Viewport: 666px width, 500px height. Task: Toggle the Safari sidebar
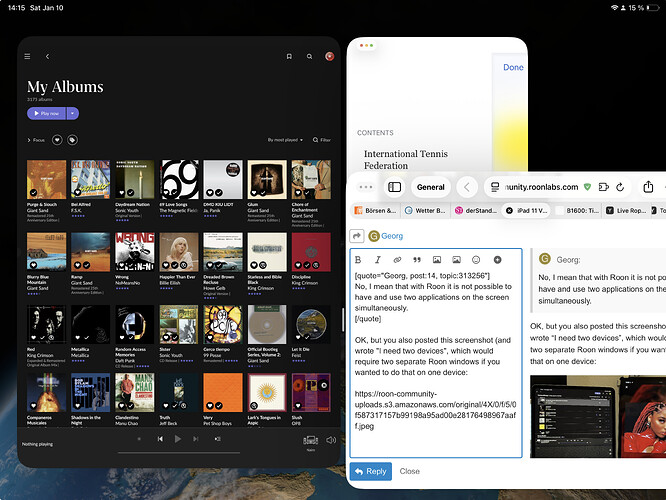click(395, 187)
